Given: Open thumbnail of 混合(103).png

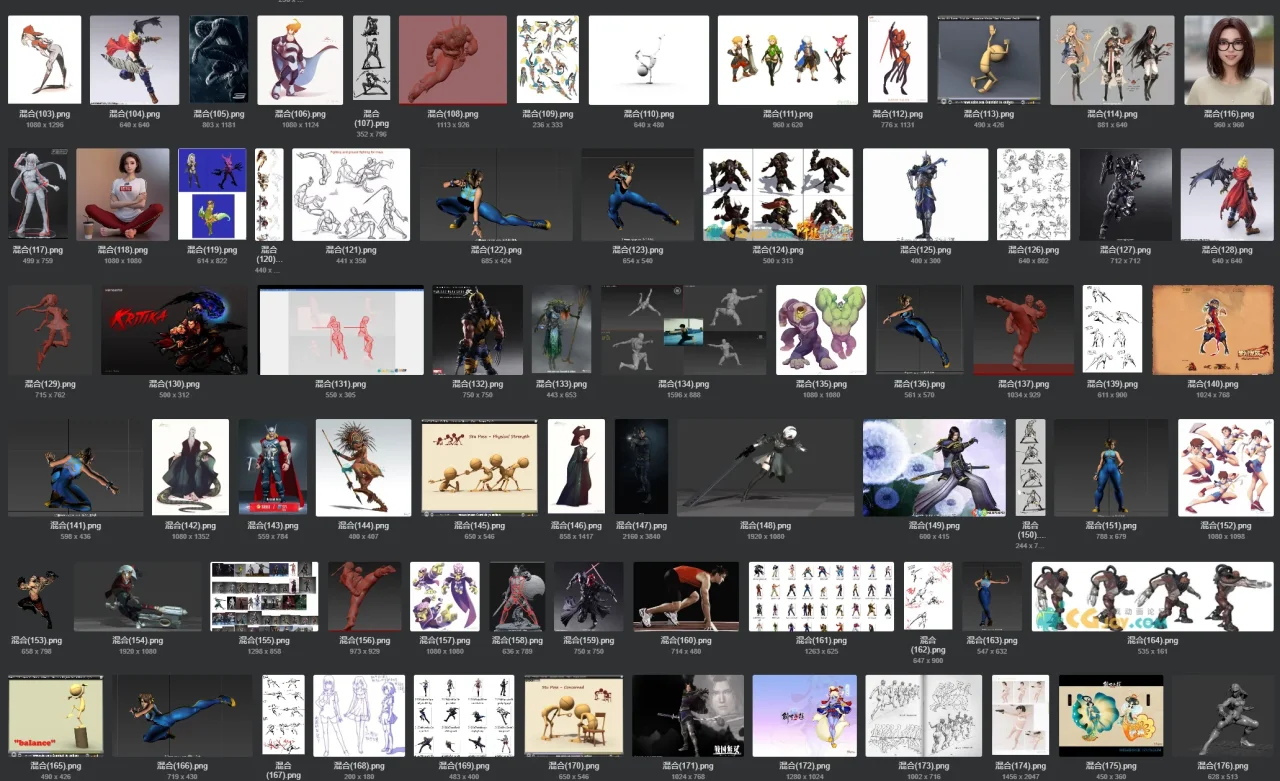Looking at the screenshot, I should click(x=45, y=60).
